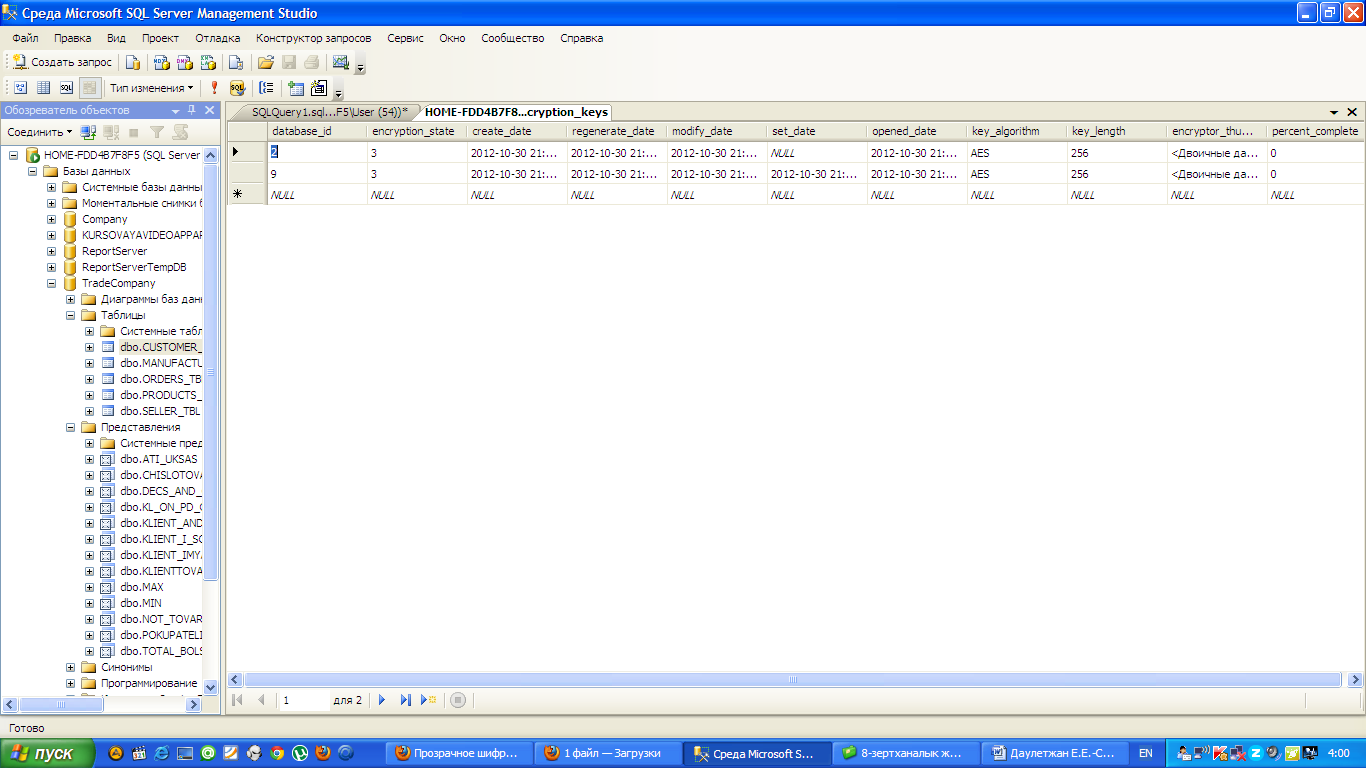
Task: Expand the Синонимы folder
Action: point(71,667)
